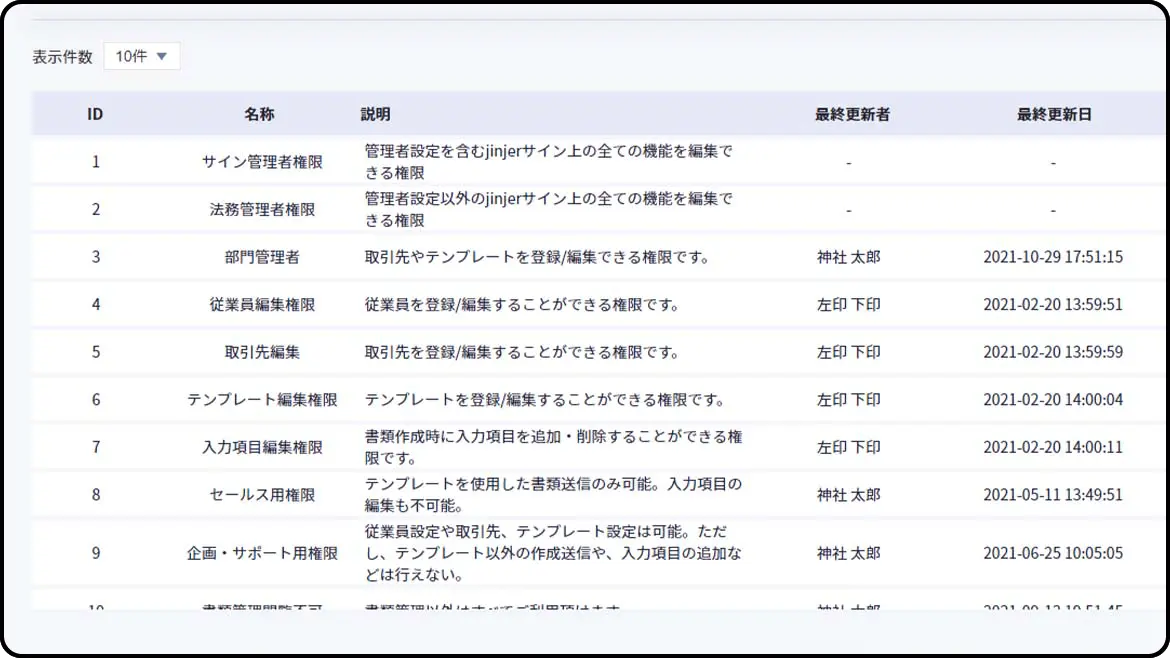Select the セールス用権限 row name
The width and height of the screenshot is (1170, 658).
point(262,495)
